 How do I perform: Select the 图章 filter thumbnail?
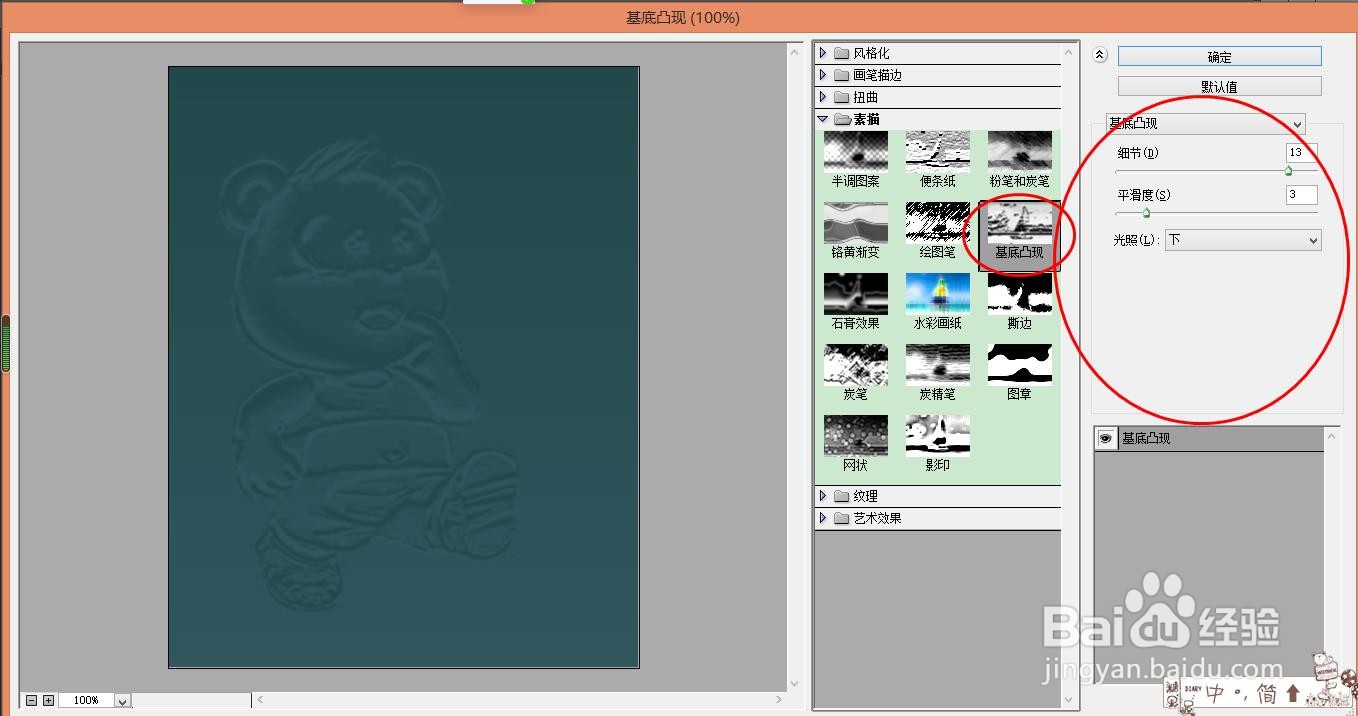pos(1019,364)
